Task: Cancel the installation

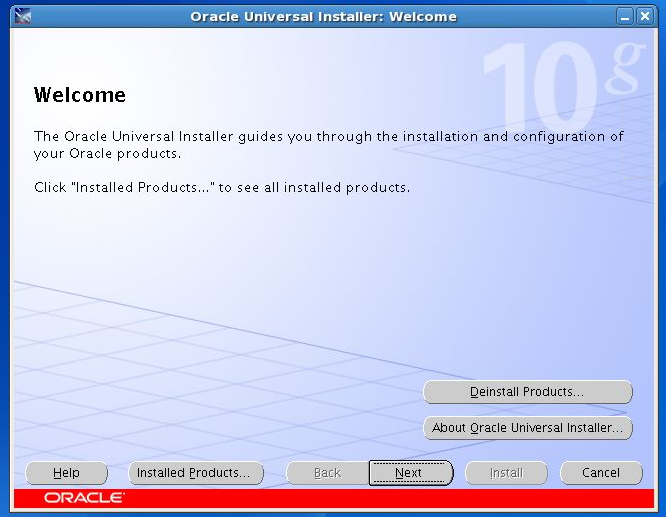Action: 601,473
